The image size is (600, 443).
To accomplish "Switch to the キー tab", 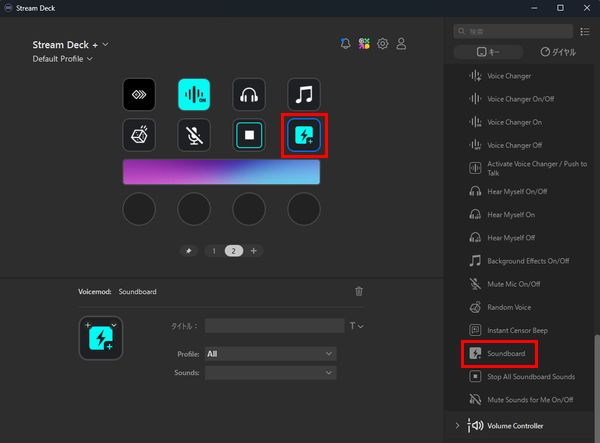I will [488, 52].
